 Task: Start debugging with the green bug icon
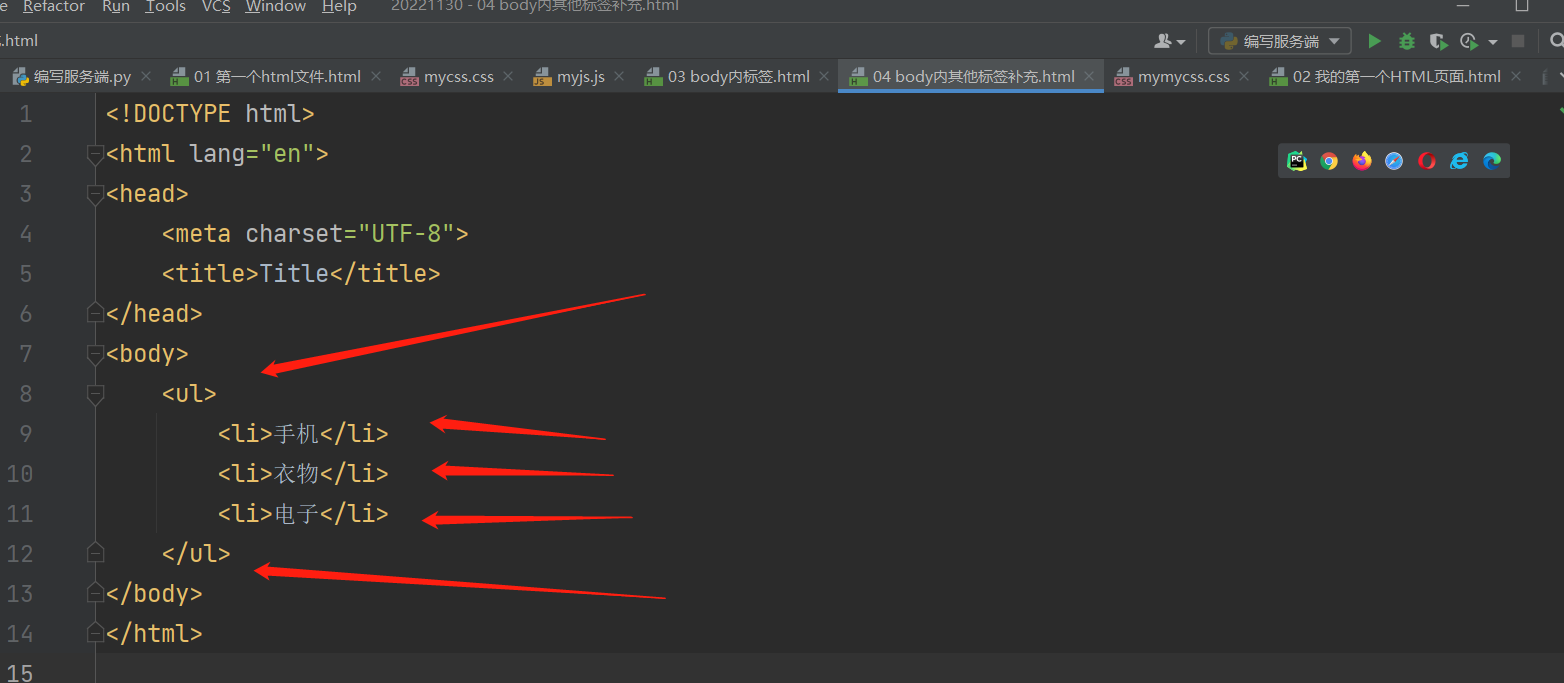[x=1407, y=41]
